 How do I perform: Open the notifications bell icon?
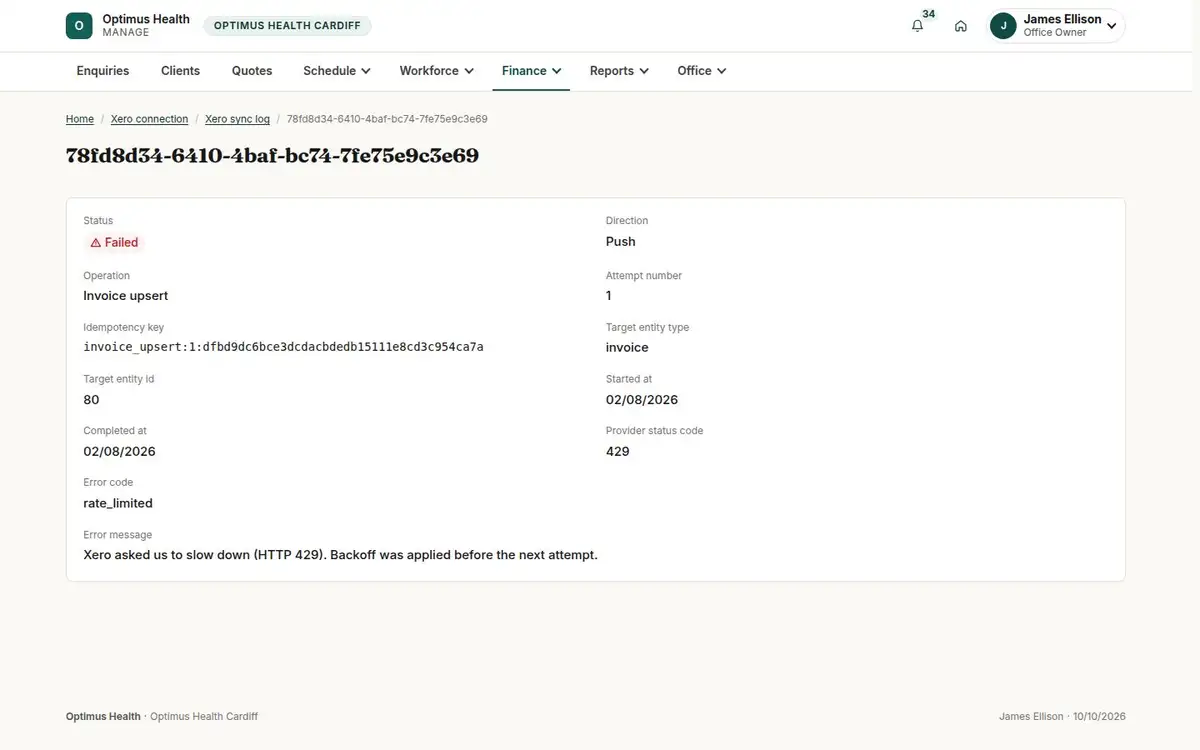[918, 26]
